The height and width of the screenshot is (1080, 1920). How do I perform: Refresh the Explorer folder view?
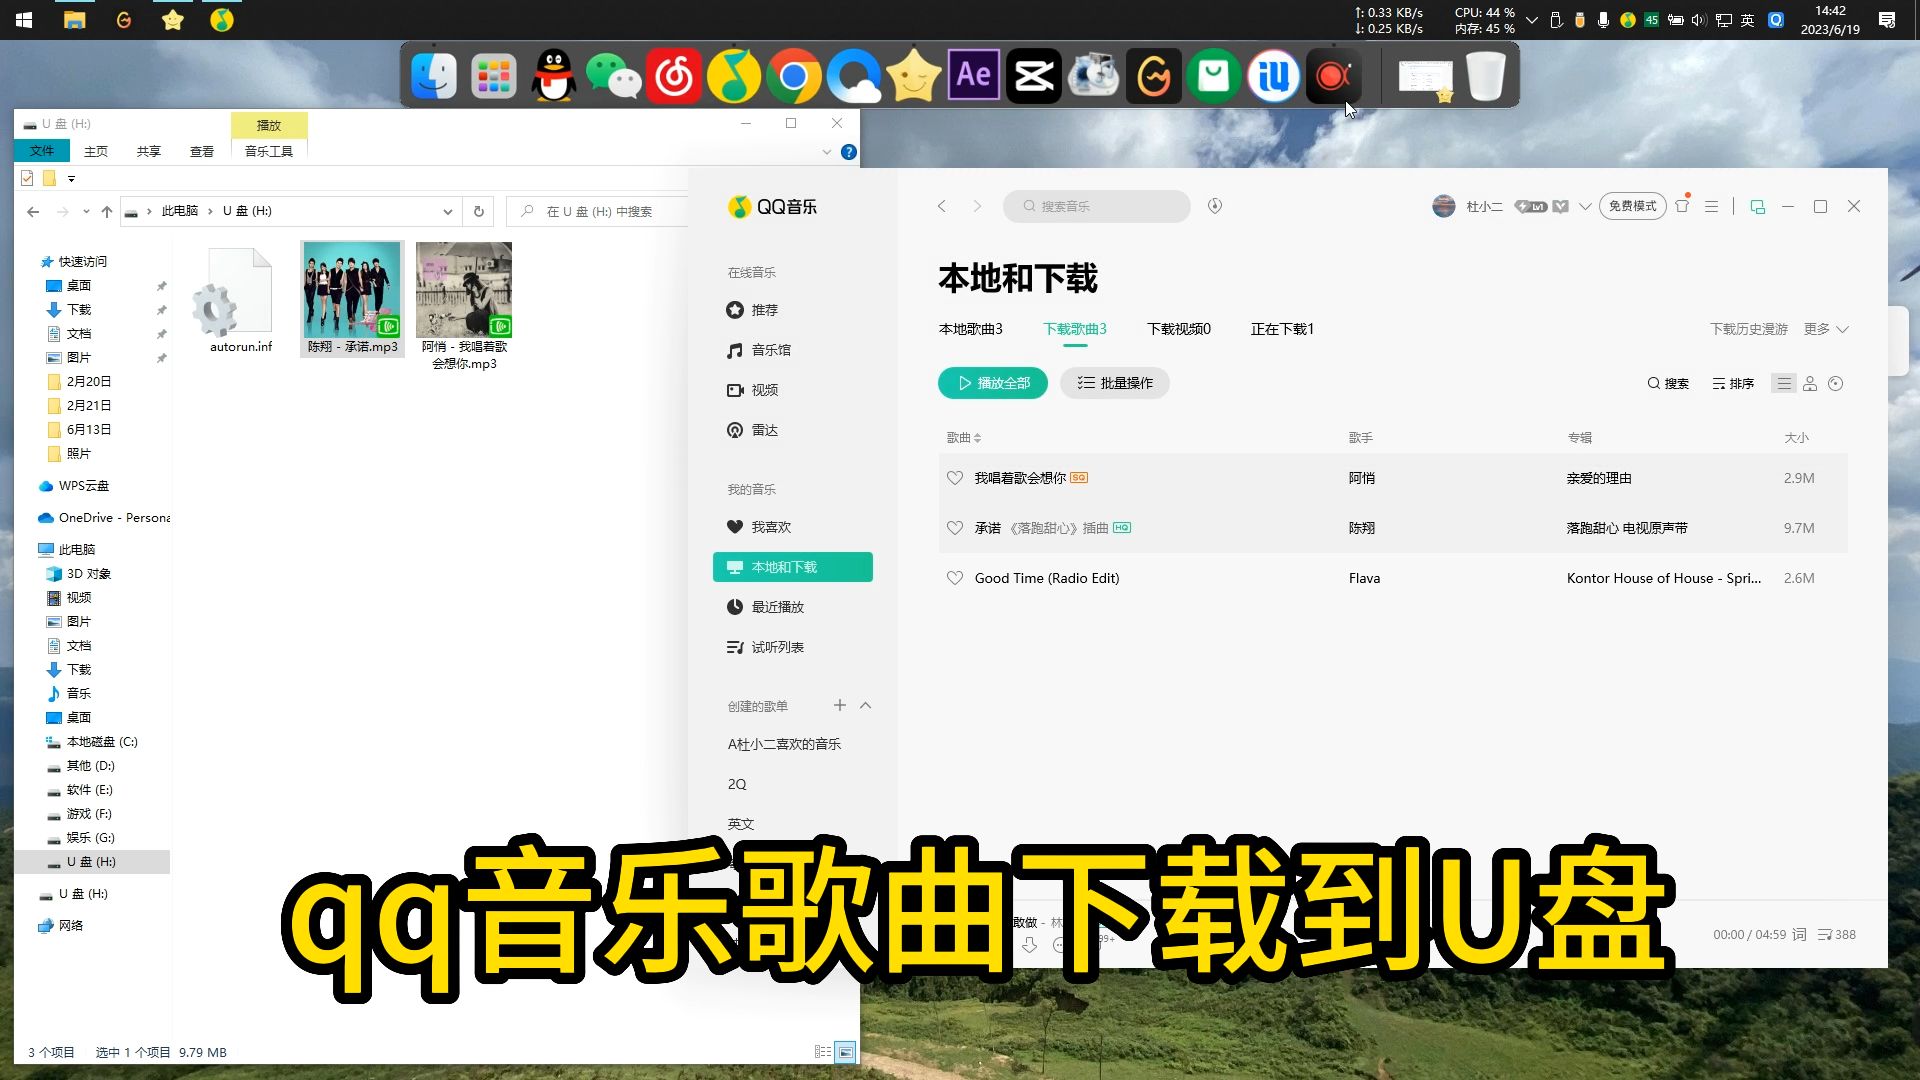click(x=478, y=211)
